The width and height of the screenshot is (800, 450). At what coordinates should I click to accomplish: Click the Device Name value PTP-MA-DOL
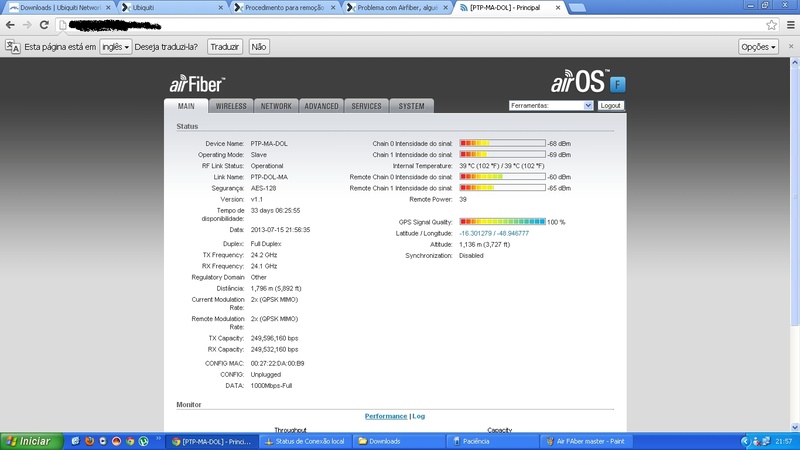(269, 144)
